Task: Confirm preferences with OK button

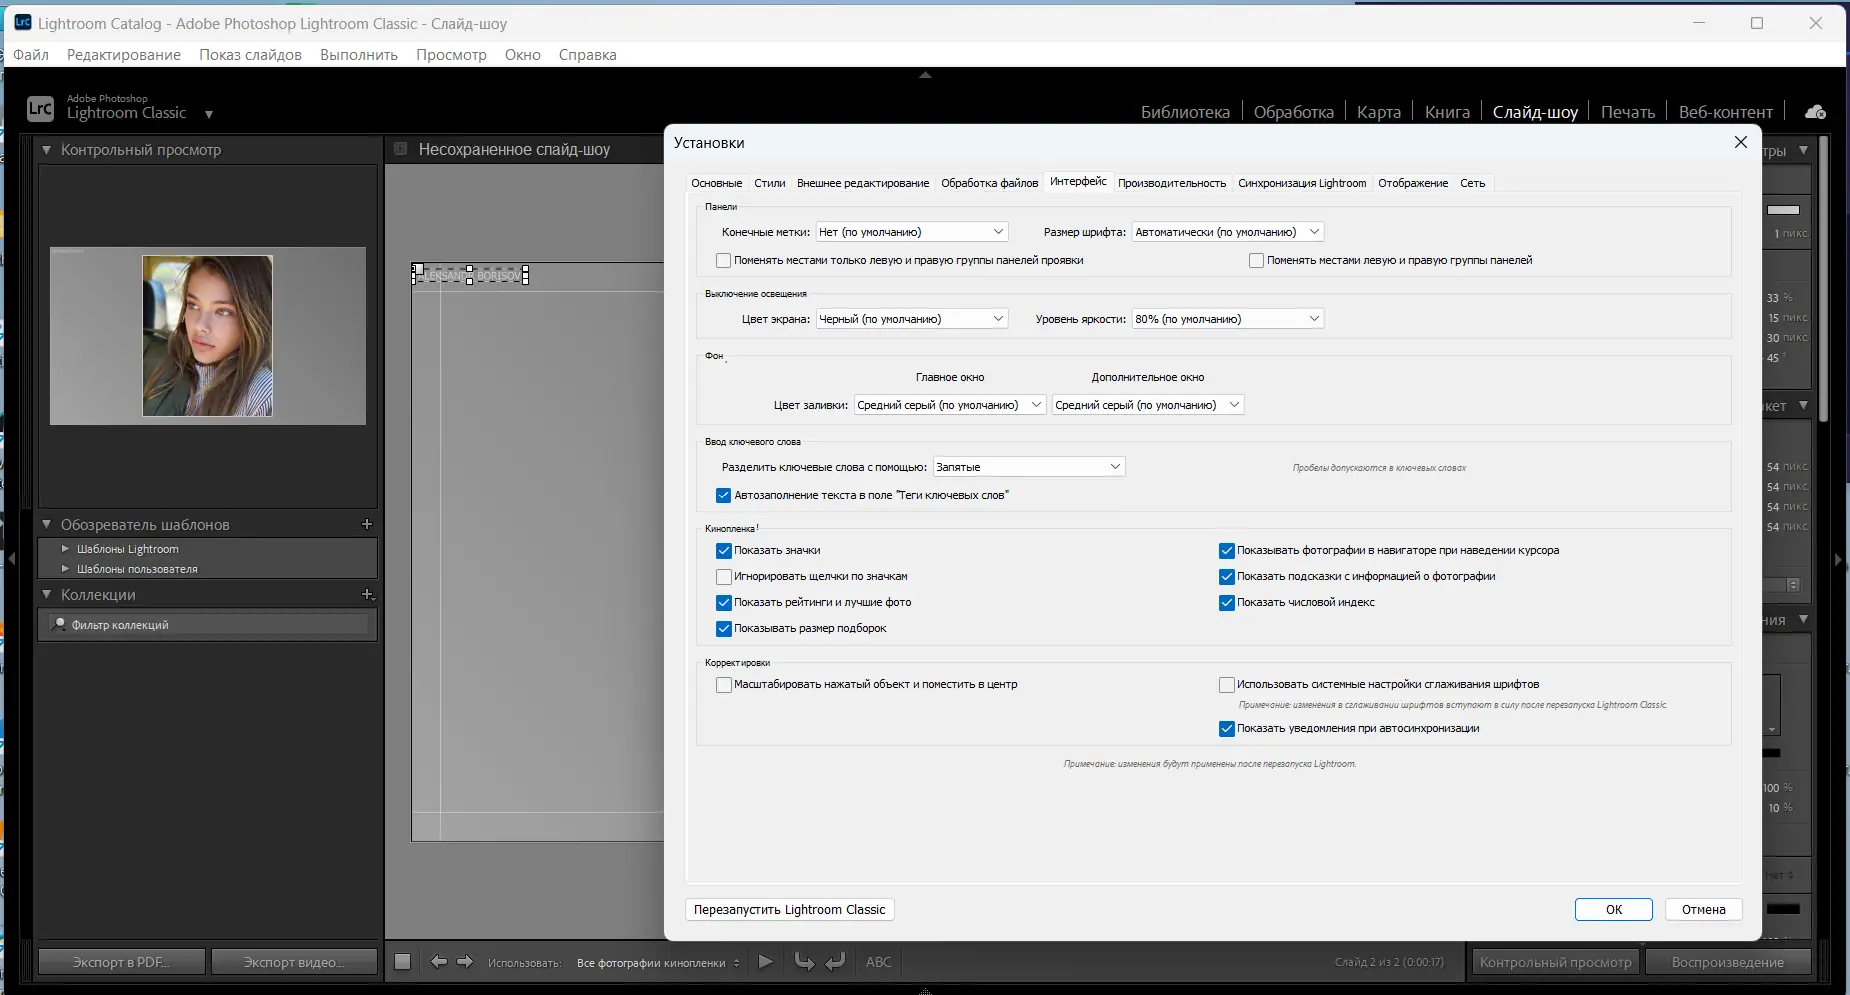Action: 1614,910
